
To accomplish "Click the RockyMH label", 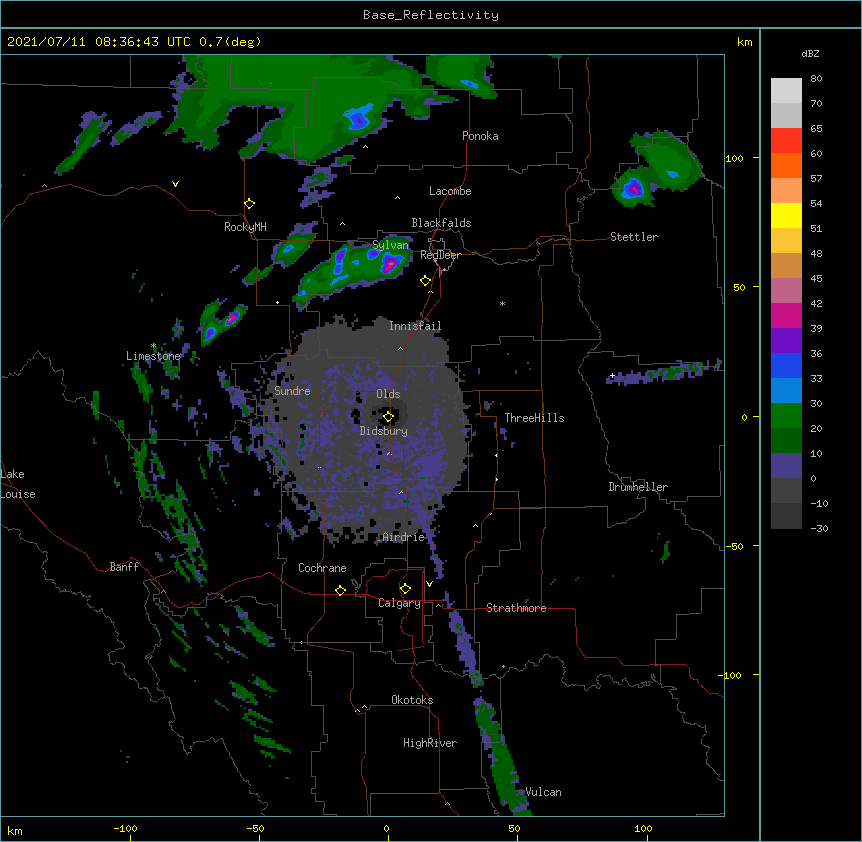I will click(x=245, y=227).
